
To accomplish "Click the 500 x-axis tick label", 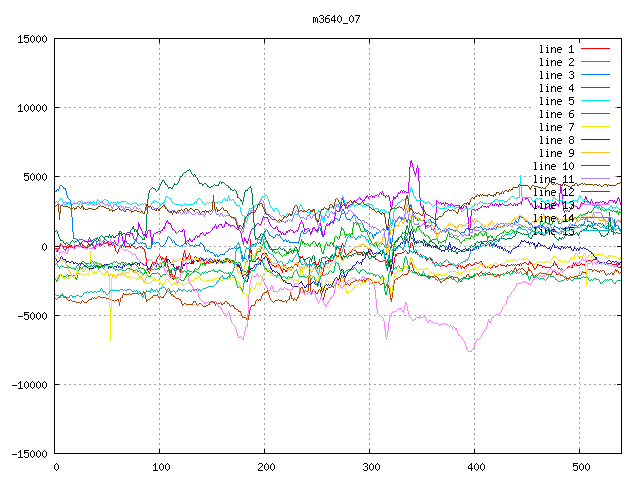I will pos(580,467).
